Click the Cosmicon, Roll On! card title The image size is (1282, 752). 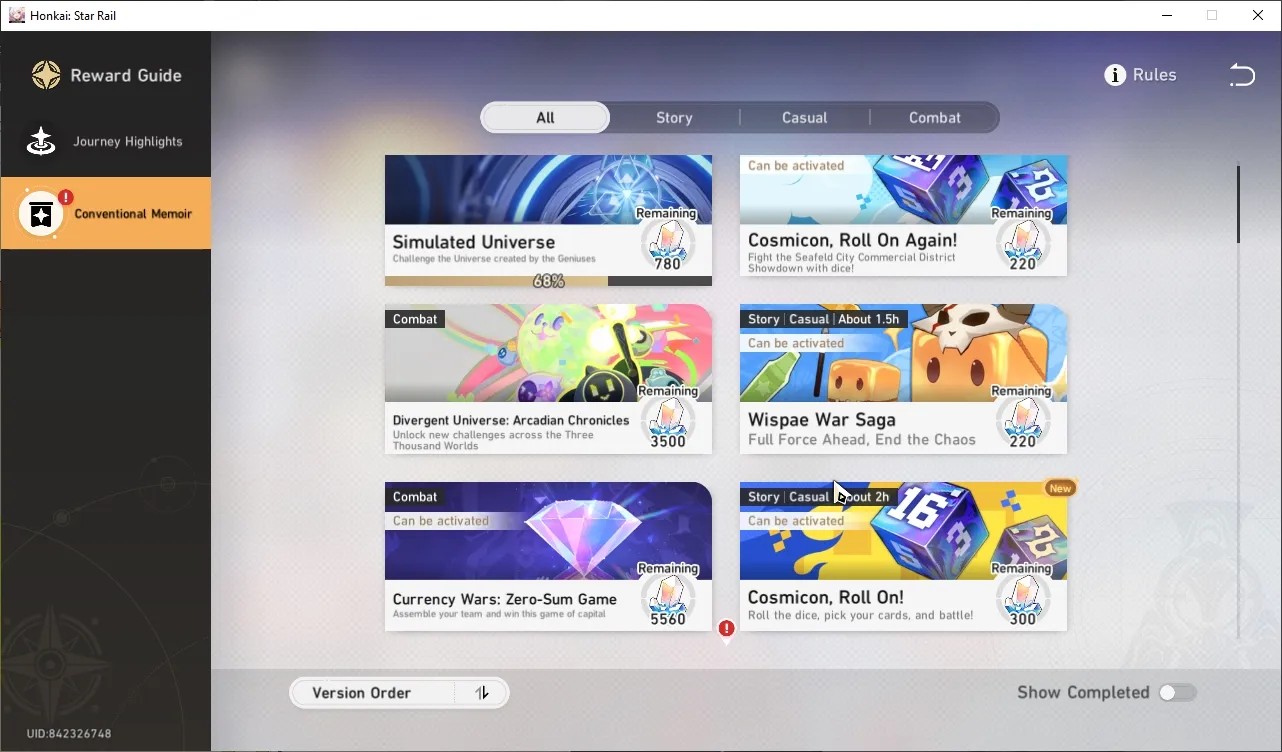[x=826, y=597]
